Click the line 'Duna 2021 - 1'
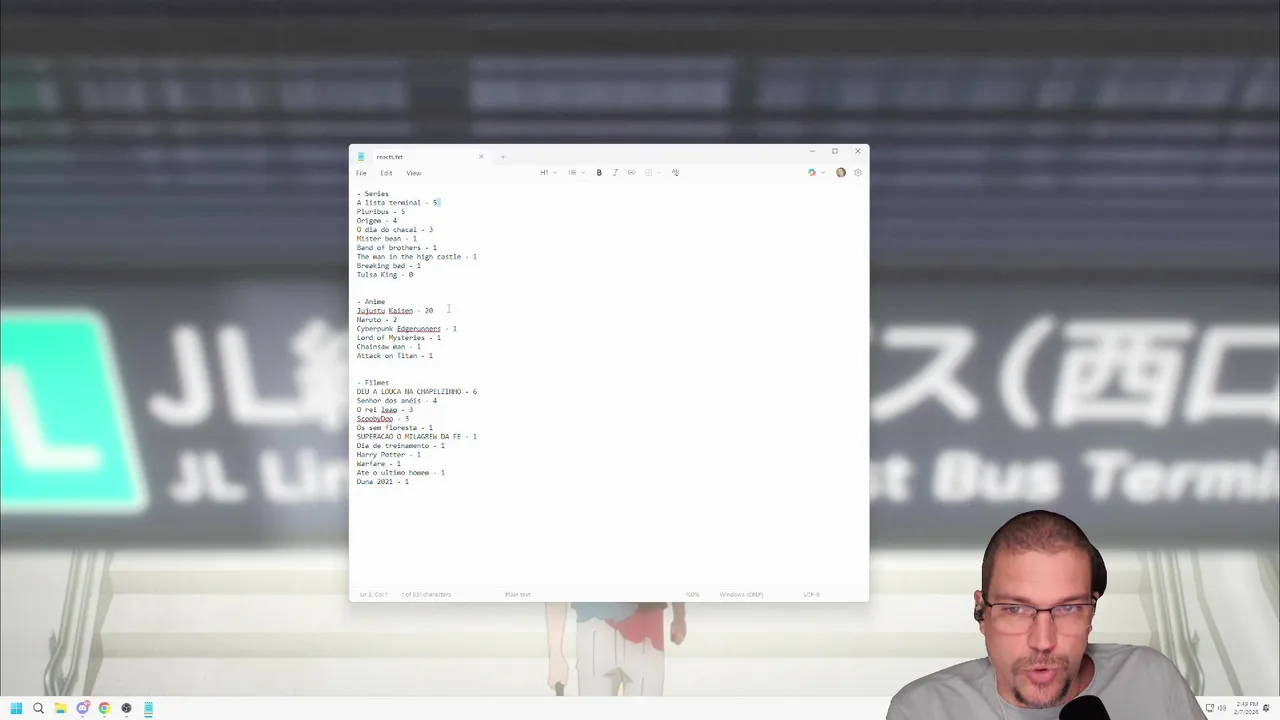 [383, 482]
